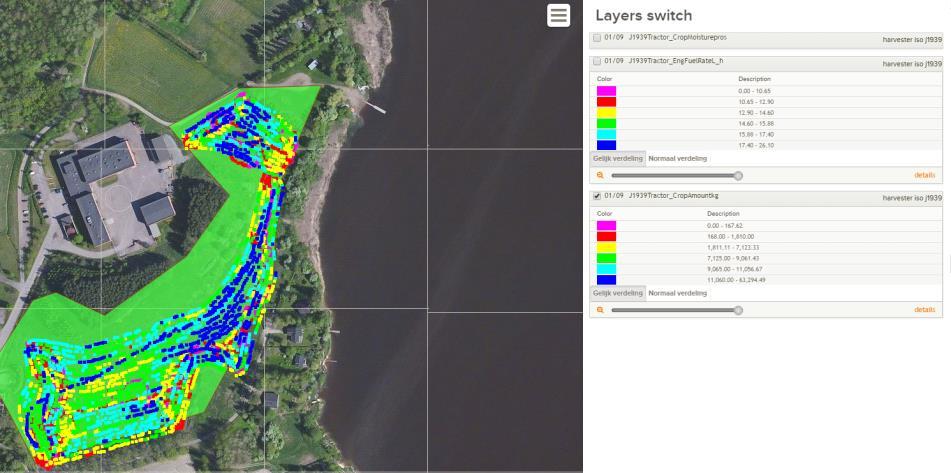Select Normaal verdeling tab for EngFuelRateL_h
The image size is (951, 473).
[677, 159]
